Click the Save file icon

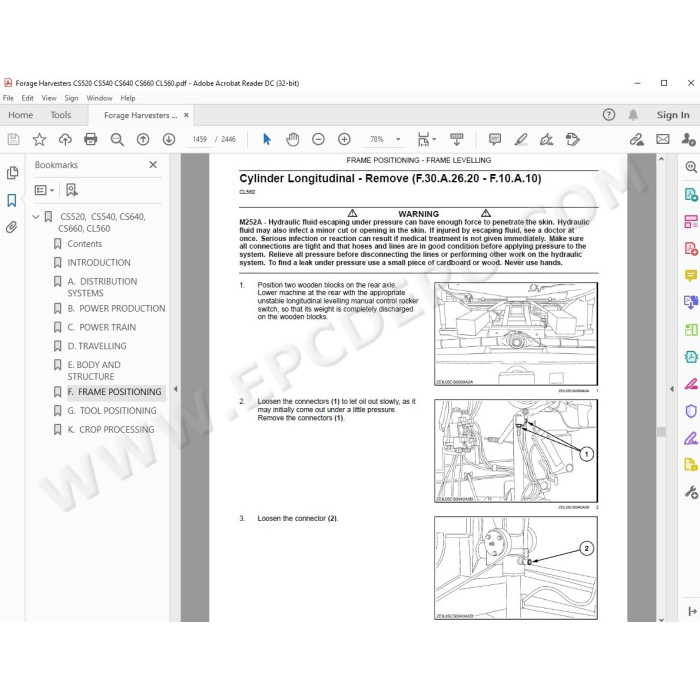point(13,140)
